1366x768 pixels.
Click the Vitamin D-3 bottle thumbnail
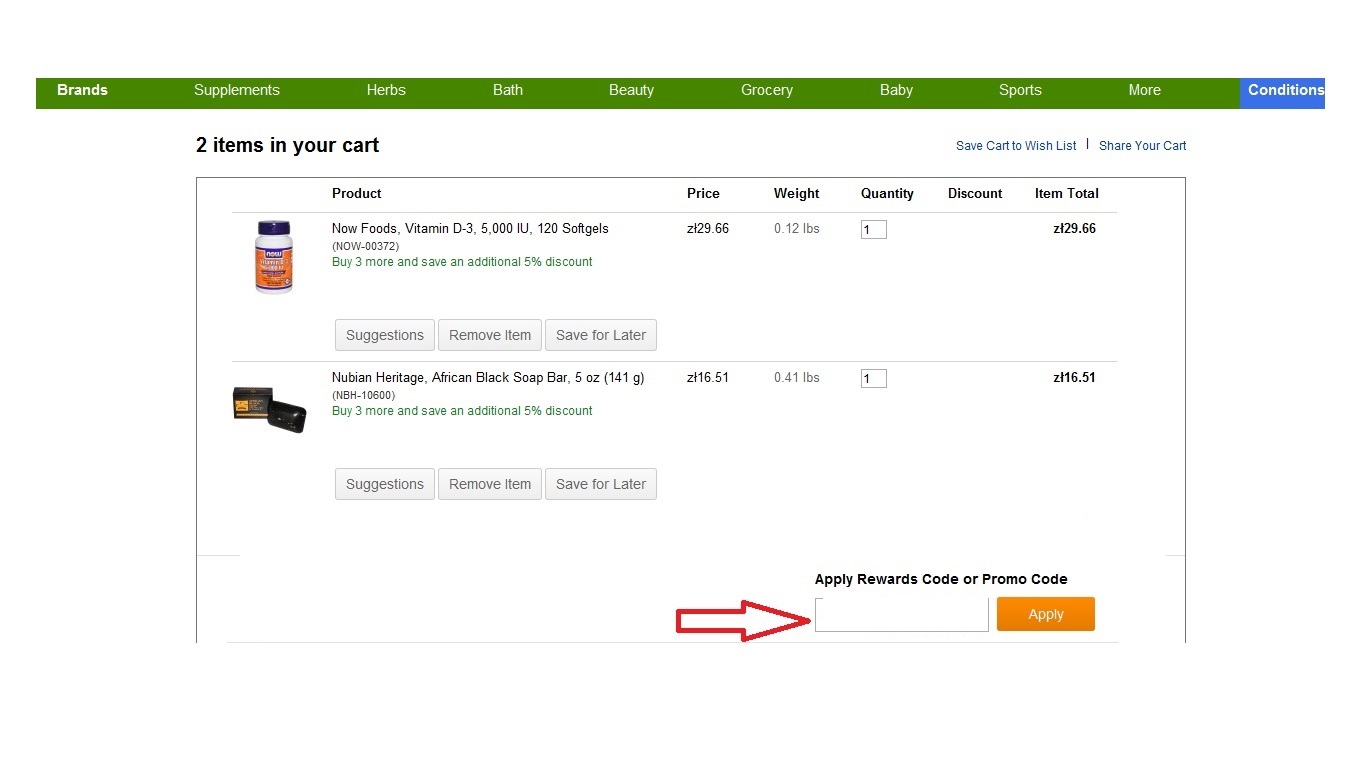point(273,257)
